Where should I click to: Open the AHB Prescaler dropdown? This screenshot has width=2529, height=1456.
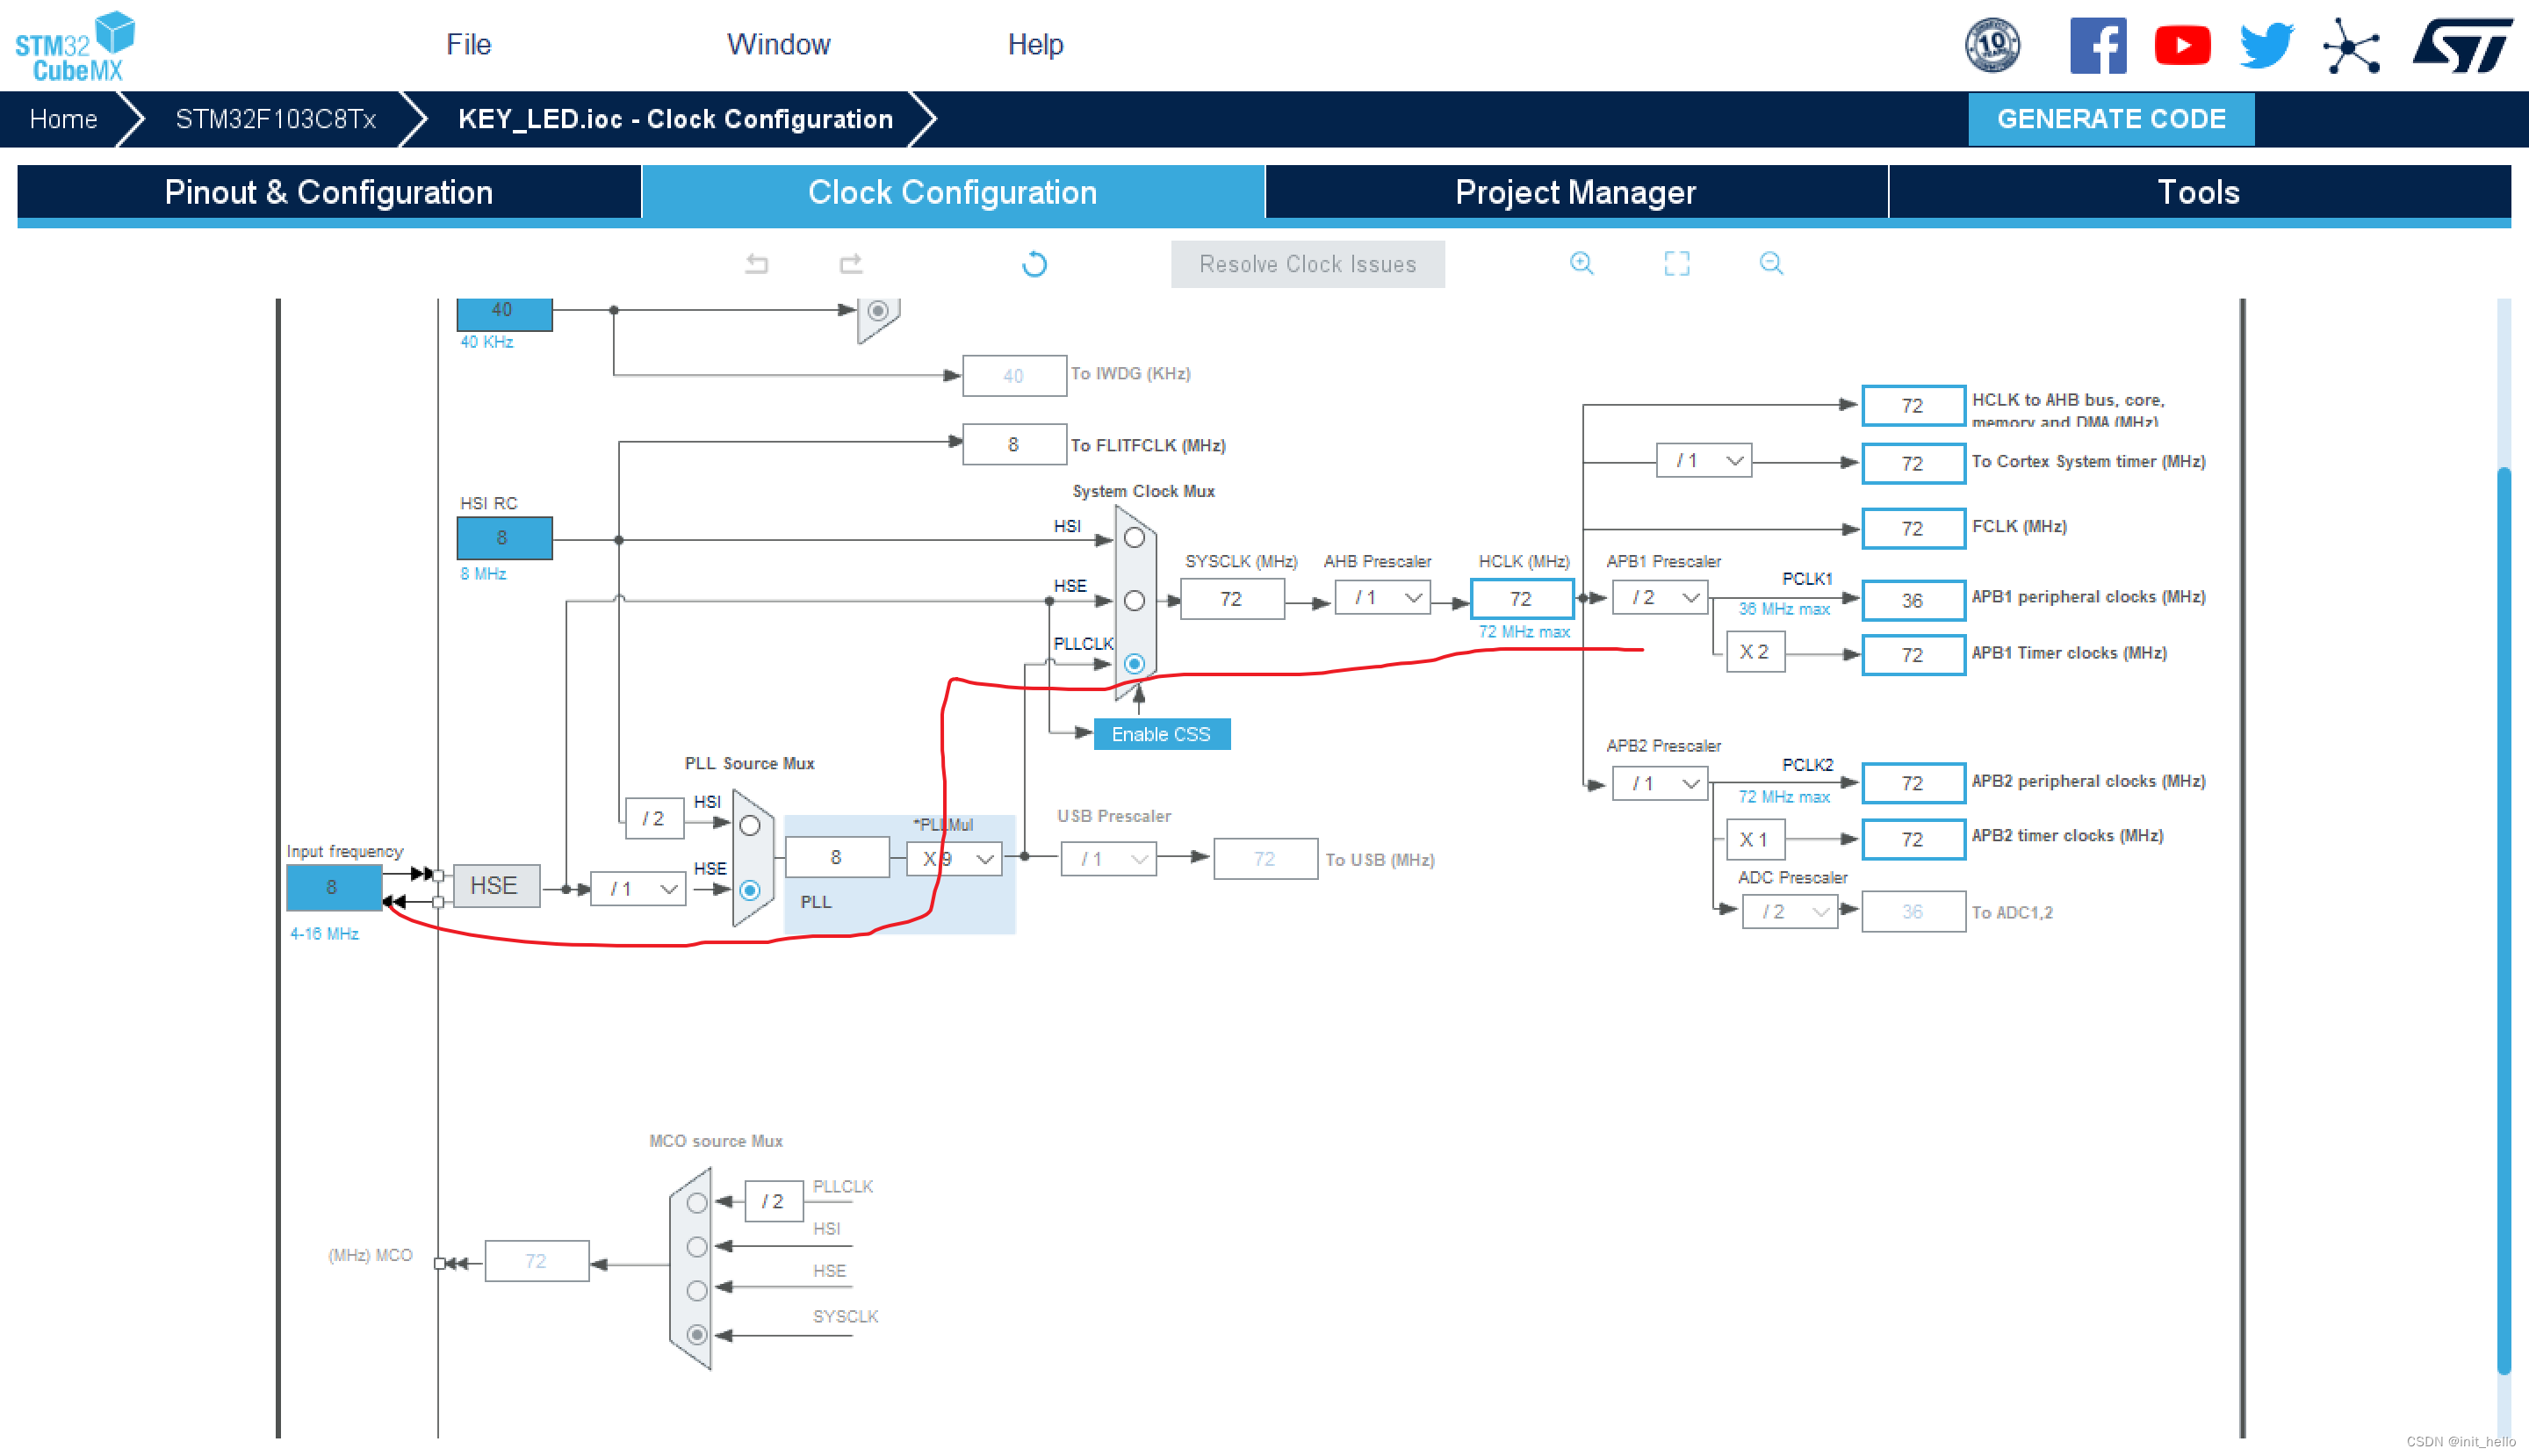point(1383,598)
